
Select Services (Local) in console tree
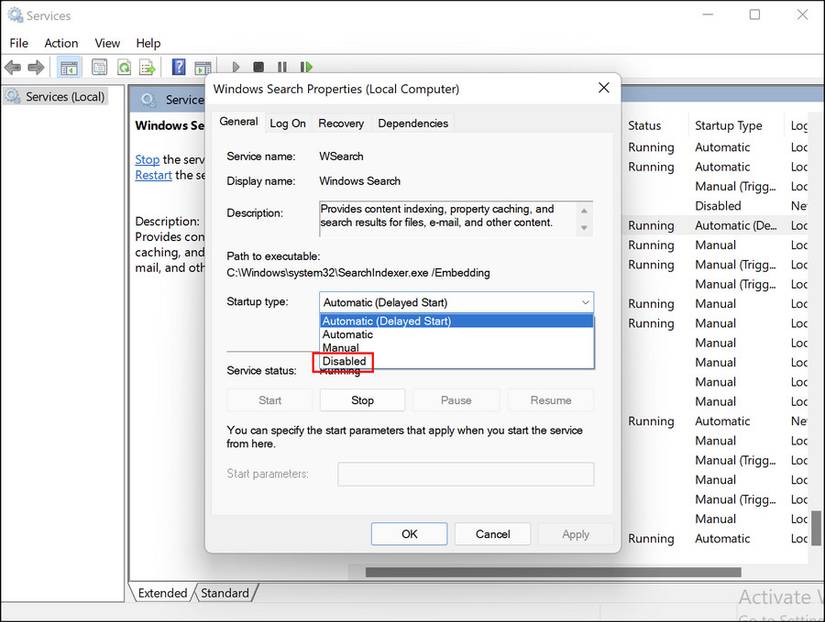[65, 97]
